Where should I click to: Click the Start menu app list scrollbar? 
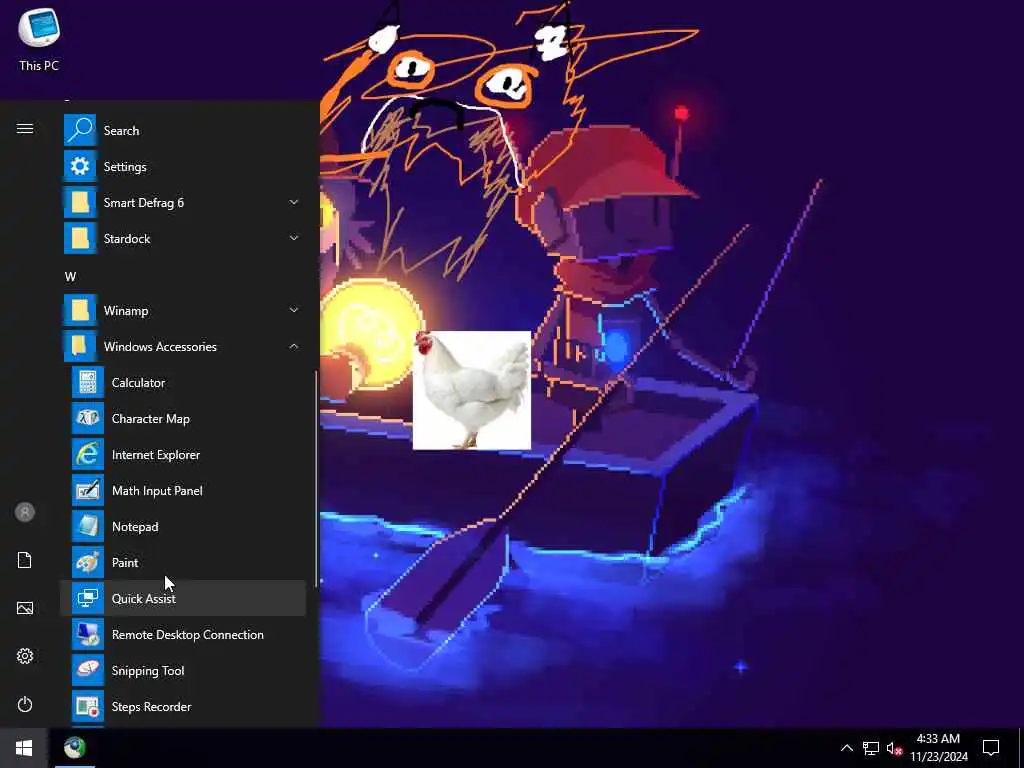tap(317, 479)
